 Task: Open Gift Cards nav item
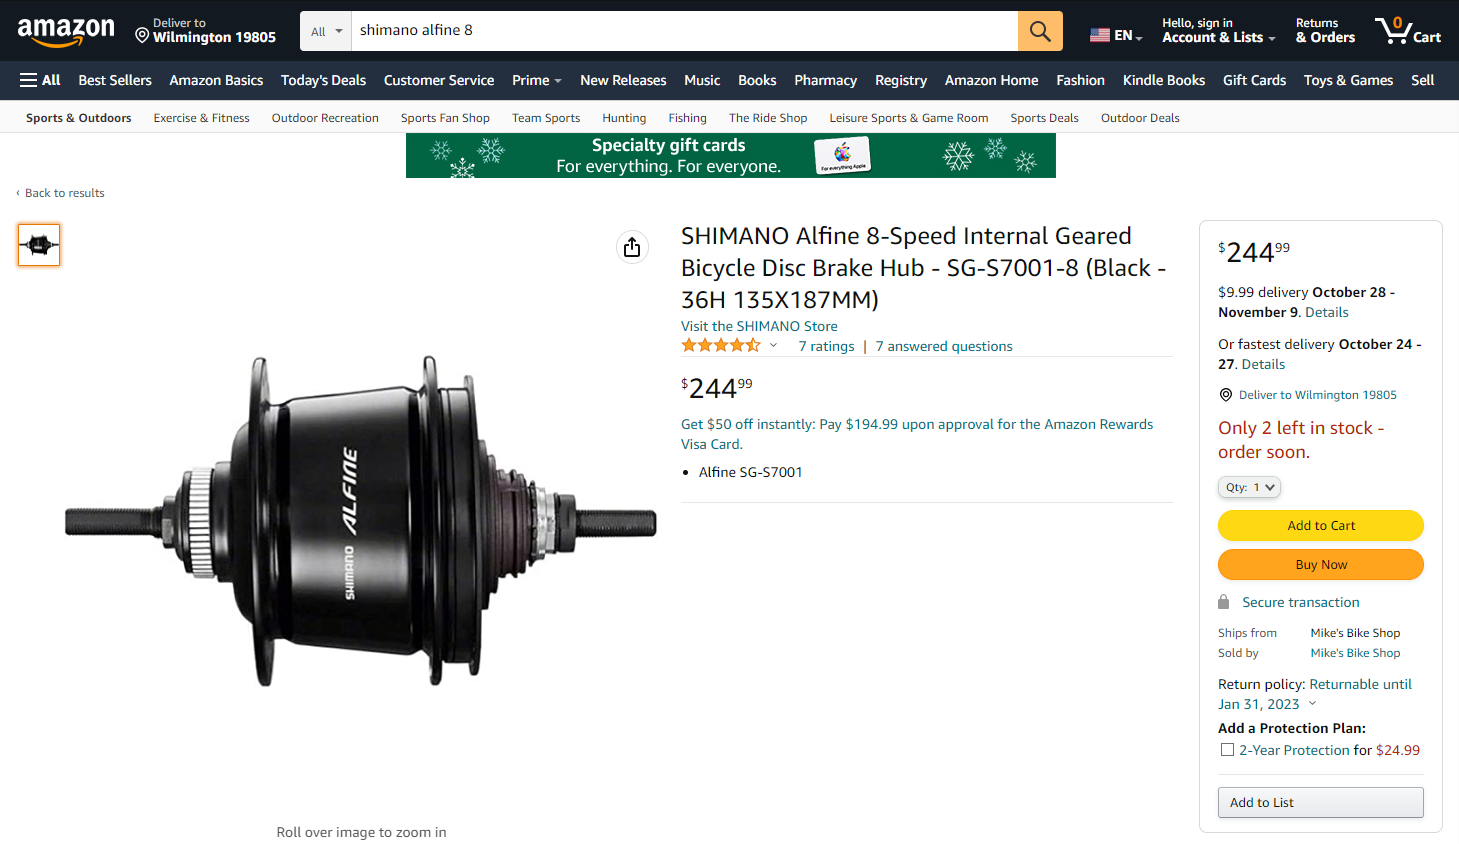pos(1254,80)
